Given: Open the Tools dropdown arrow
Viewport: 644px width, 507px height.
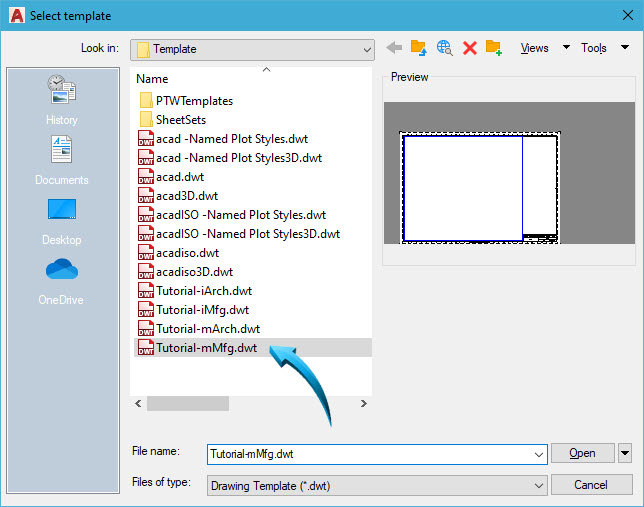Looking at the screenshot, I should [x=625, y=47].
